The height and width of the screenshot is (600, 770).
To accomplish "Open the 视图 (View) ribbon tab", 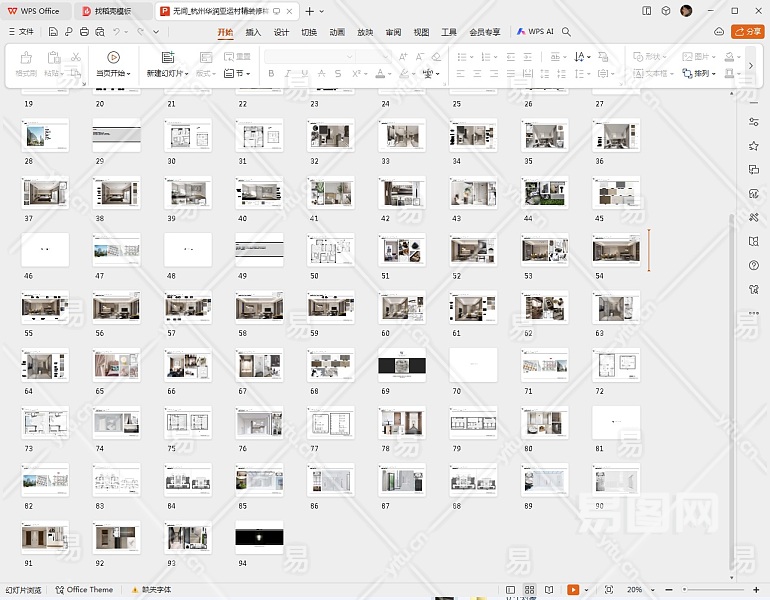I will point(421,32).
